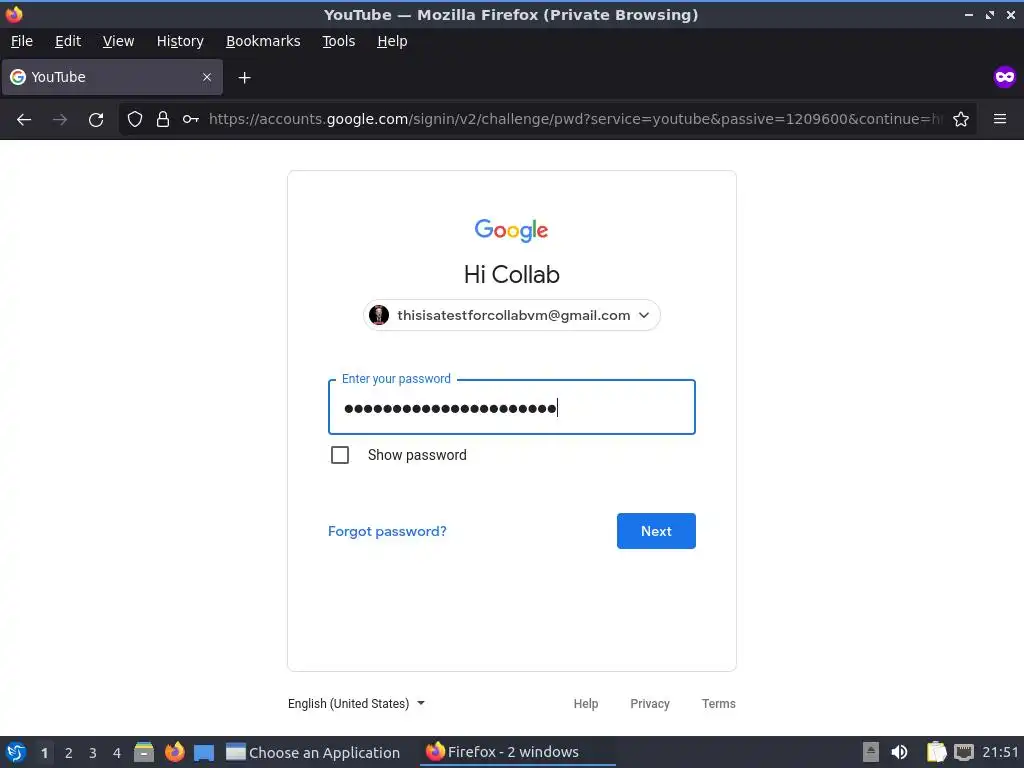Switch to workspace 2

69,753
